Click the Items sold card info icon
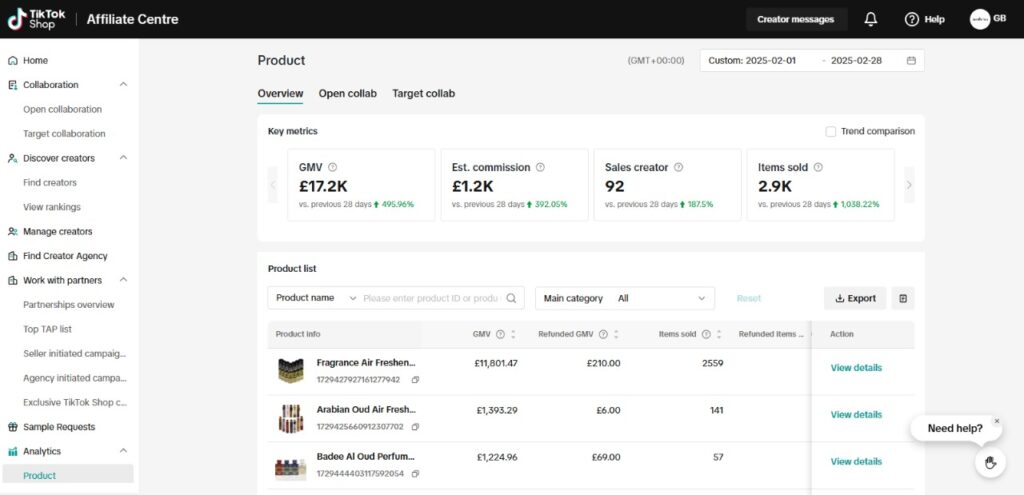 click(818, 167)
